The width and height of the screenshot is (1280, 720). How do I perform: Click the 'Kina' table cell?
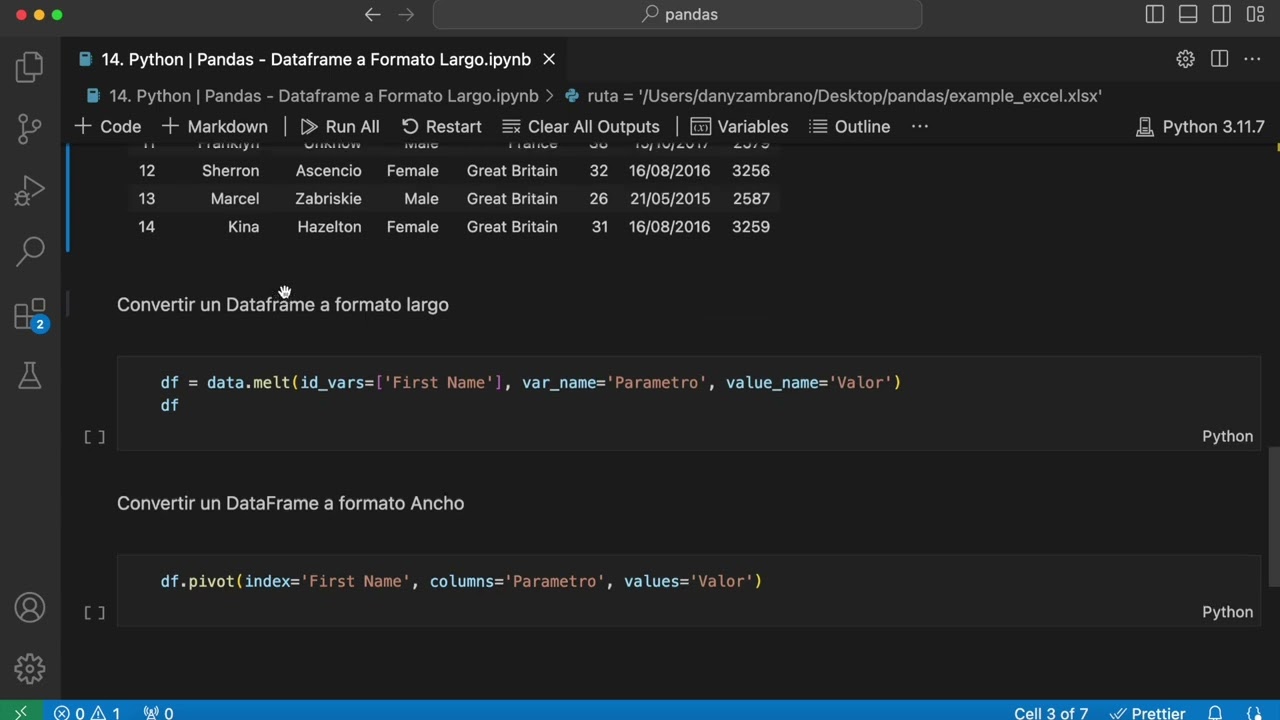tap(243, 227)
